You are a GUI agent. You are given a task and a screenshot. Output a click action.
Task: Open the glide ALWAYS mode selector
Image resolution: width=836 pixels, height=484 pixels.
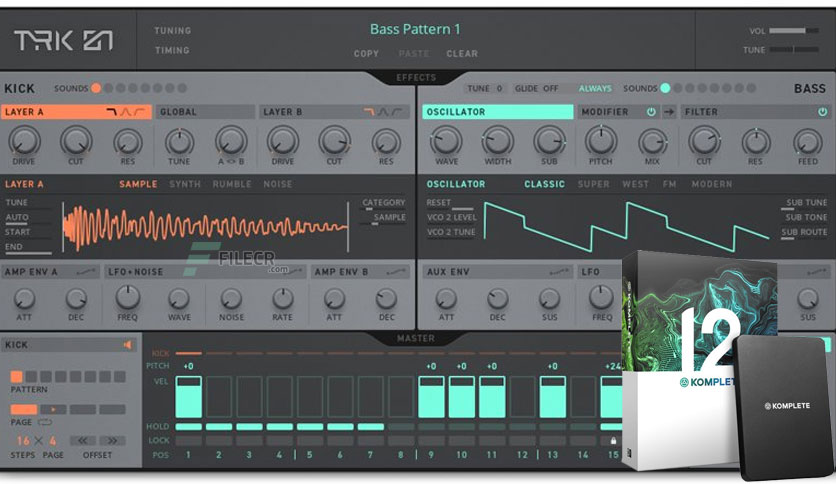(x=595, y=88)
